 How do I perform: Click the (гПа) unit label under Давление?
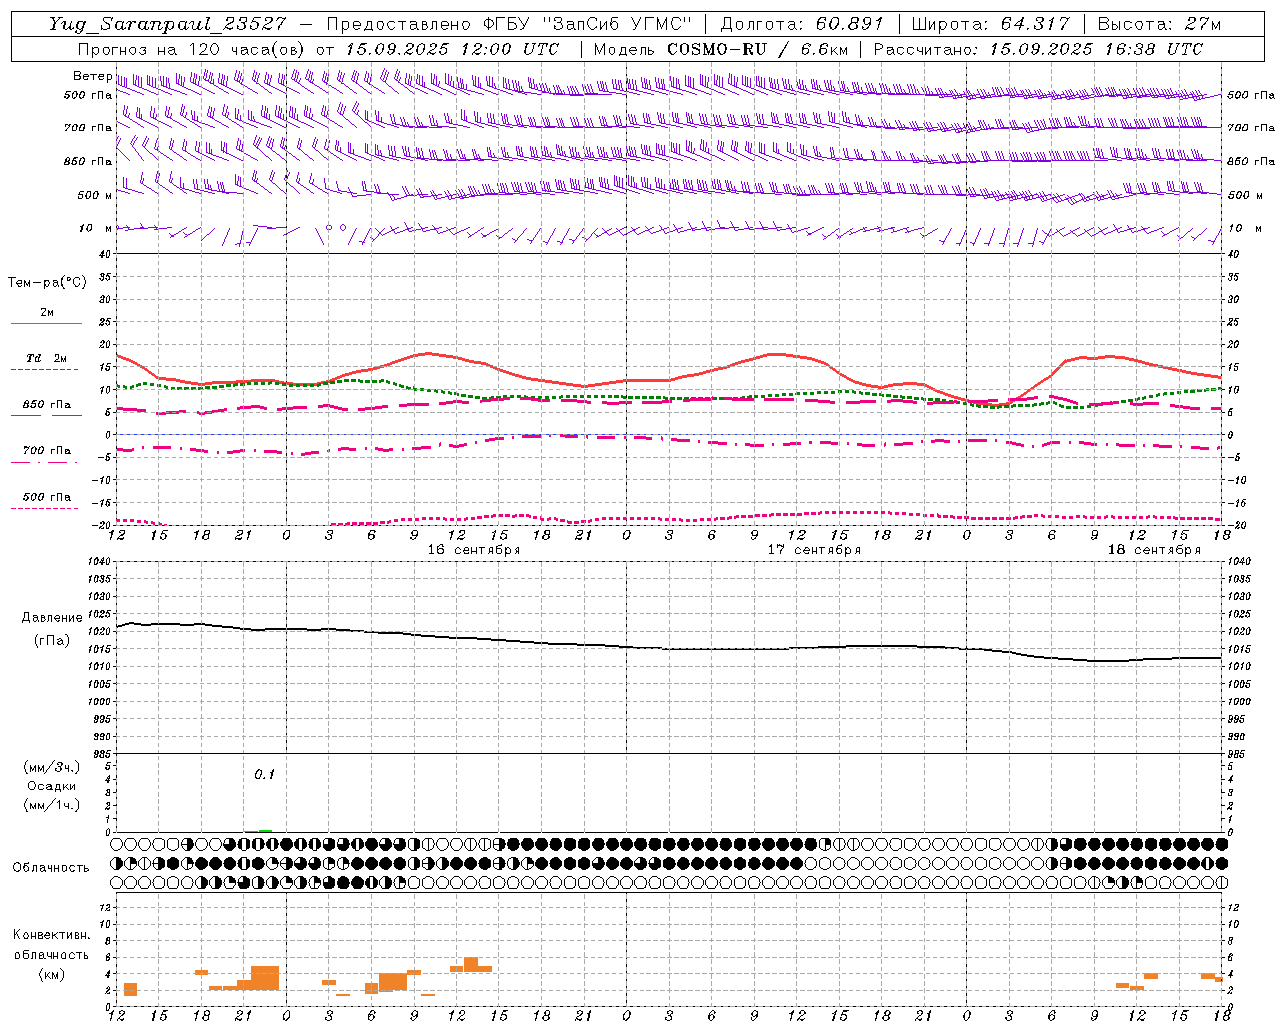click(x=51, y=641)
